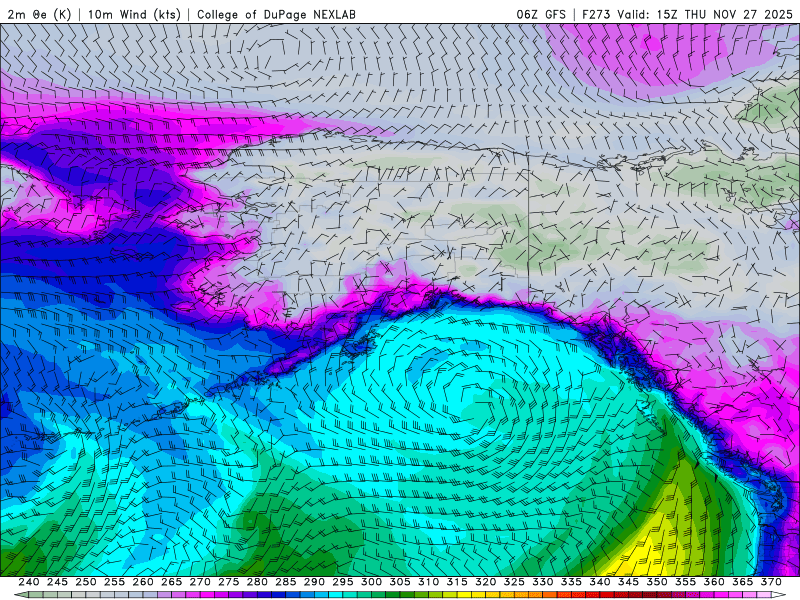Click the 295 color bar label
This screenshot has height=600, width=800.
point(343,582)
